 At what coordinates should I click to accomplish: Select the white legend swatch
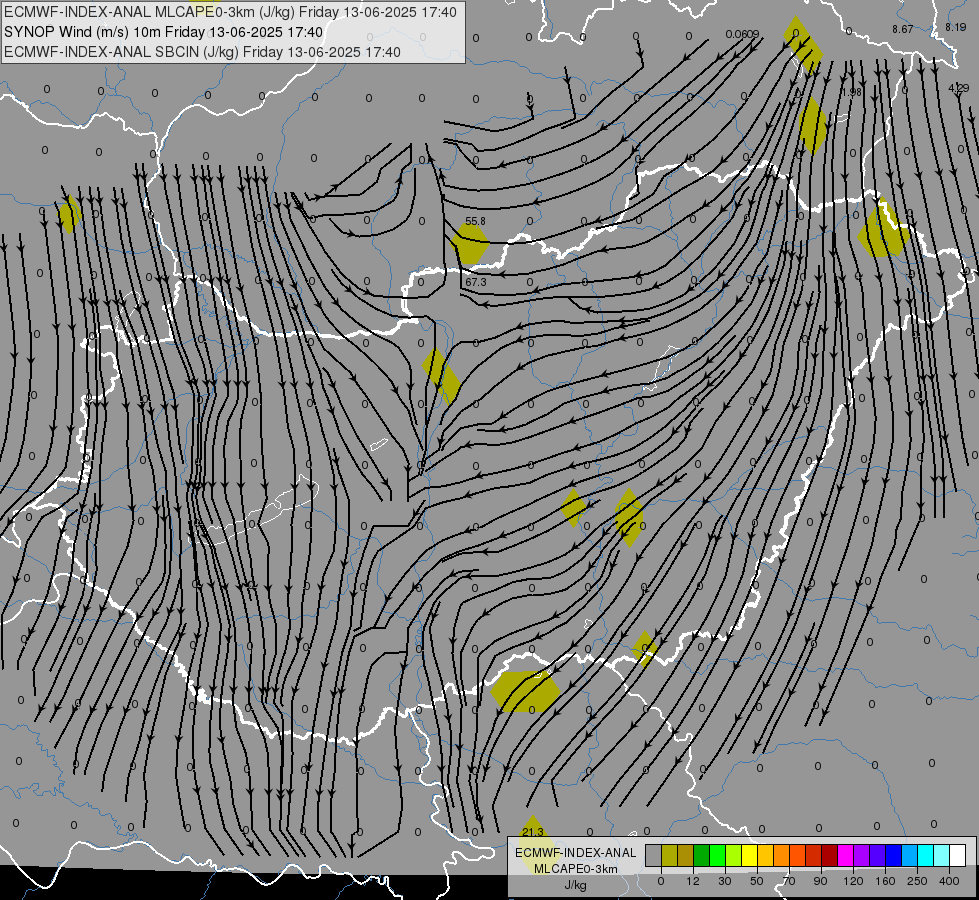tap(958, 855)
